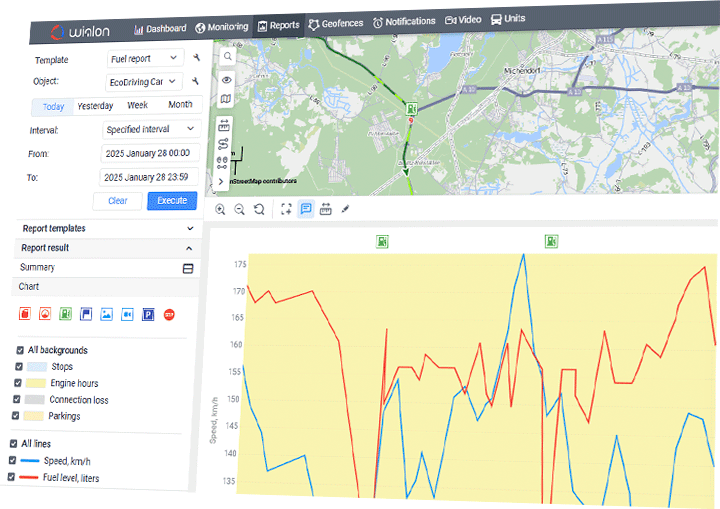
Task: Uncheck the All backgrounds checkbox
Action: (x=19, y=350)
